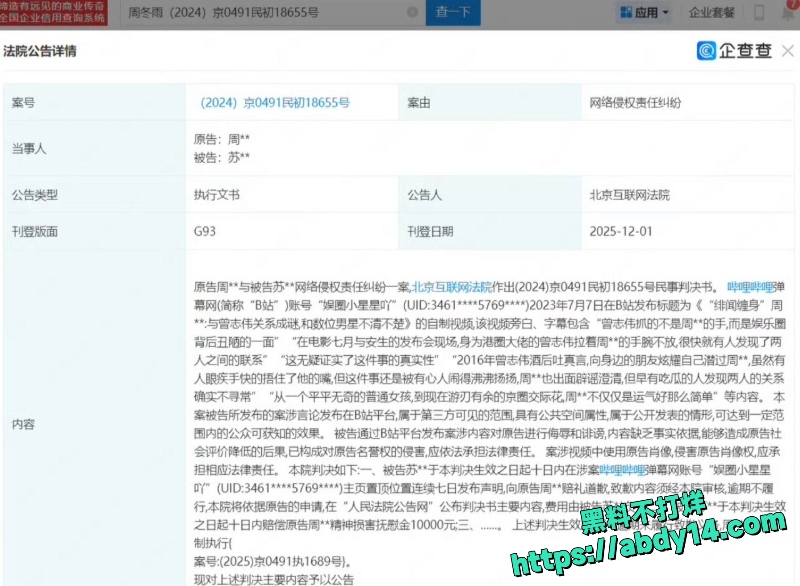800x586 pixels.
Task: Close the 法院公告详情 dialog
Action: click(x=788, y=51)
